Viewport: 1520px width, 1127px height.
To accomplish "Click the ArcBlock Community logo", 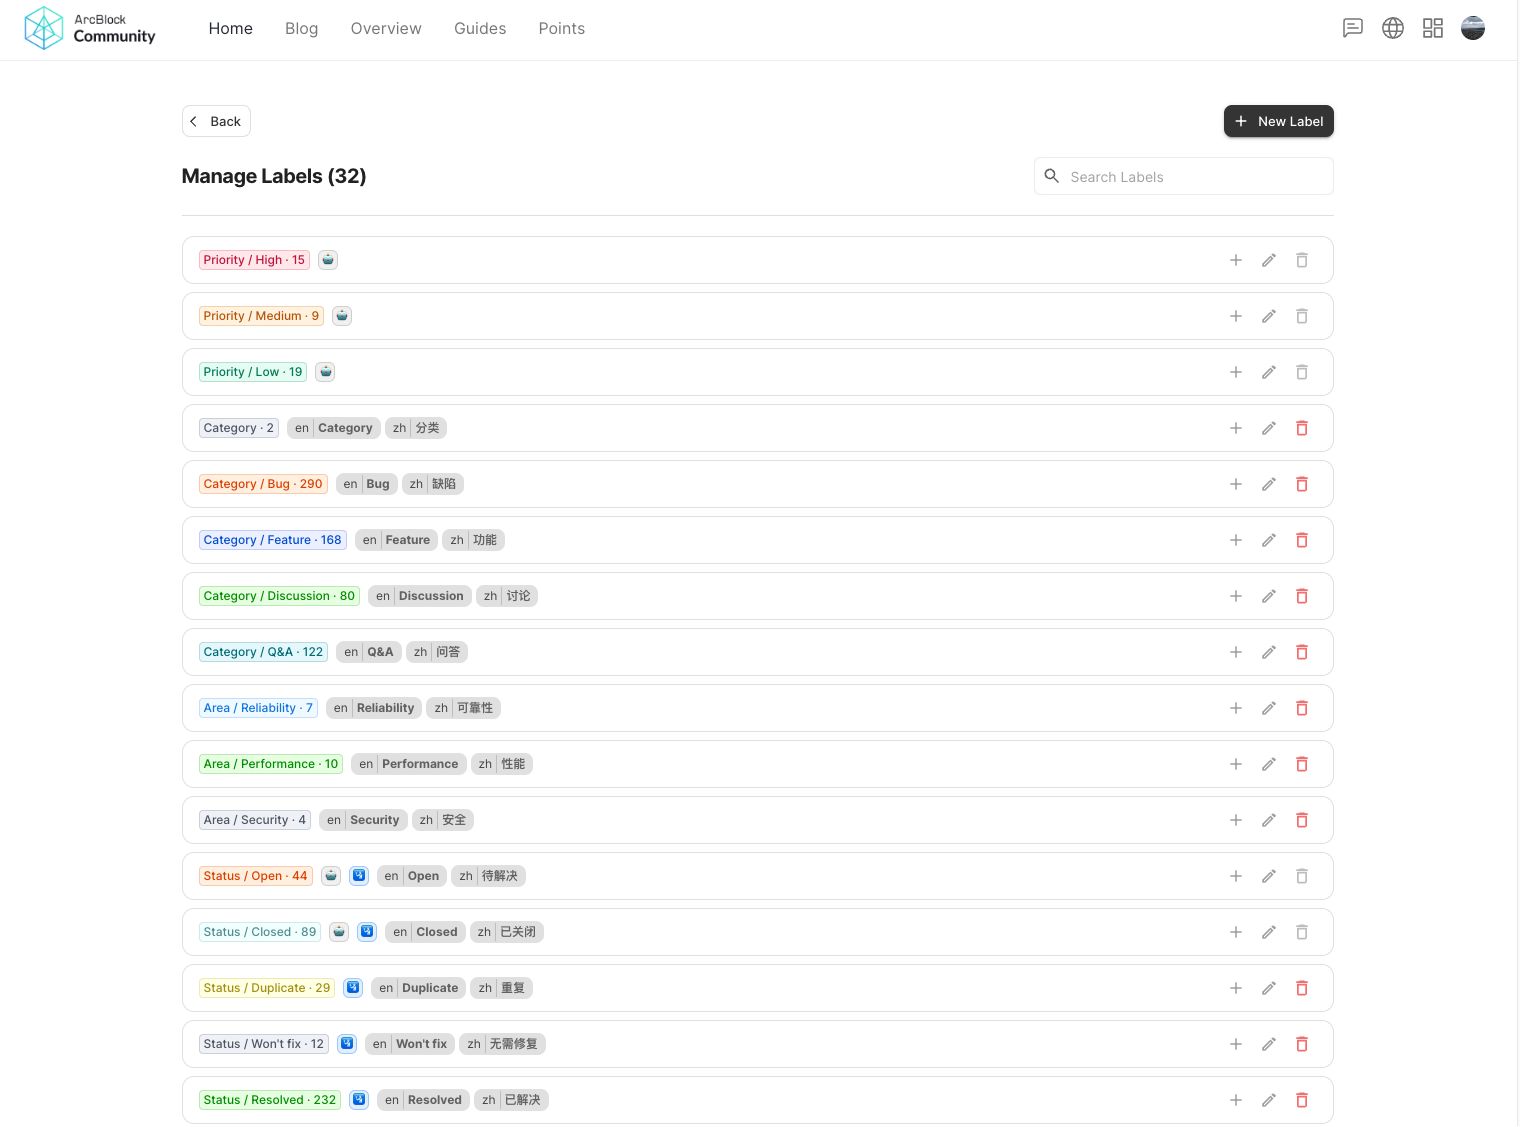I will [90, 28].
